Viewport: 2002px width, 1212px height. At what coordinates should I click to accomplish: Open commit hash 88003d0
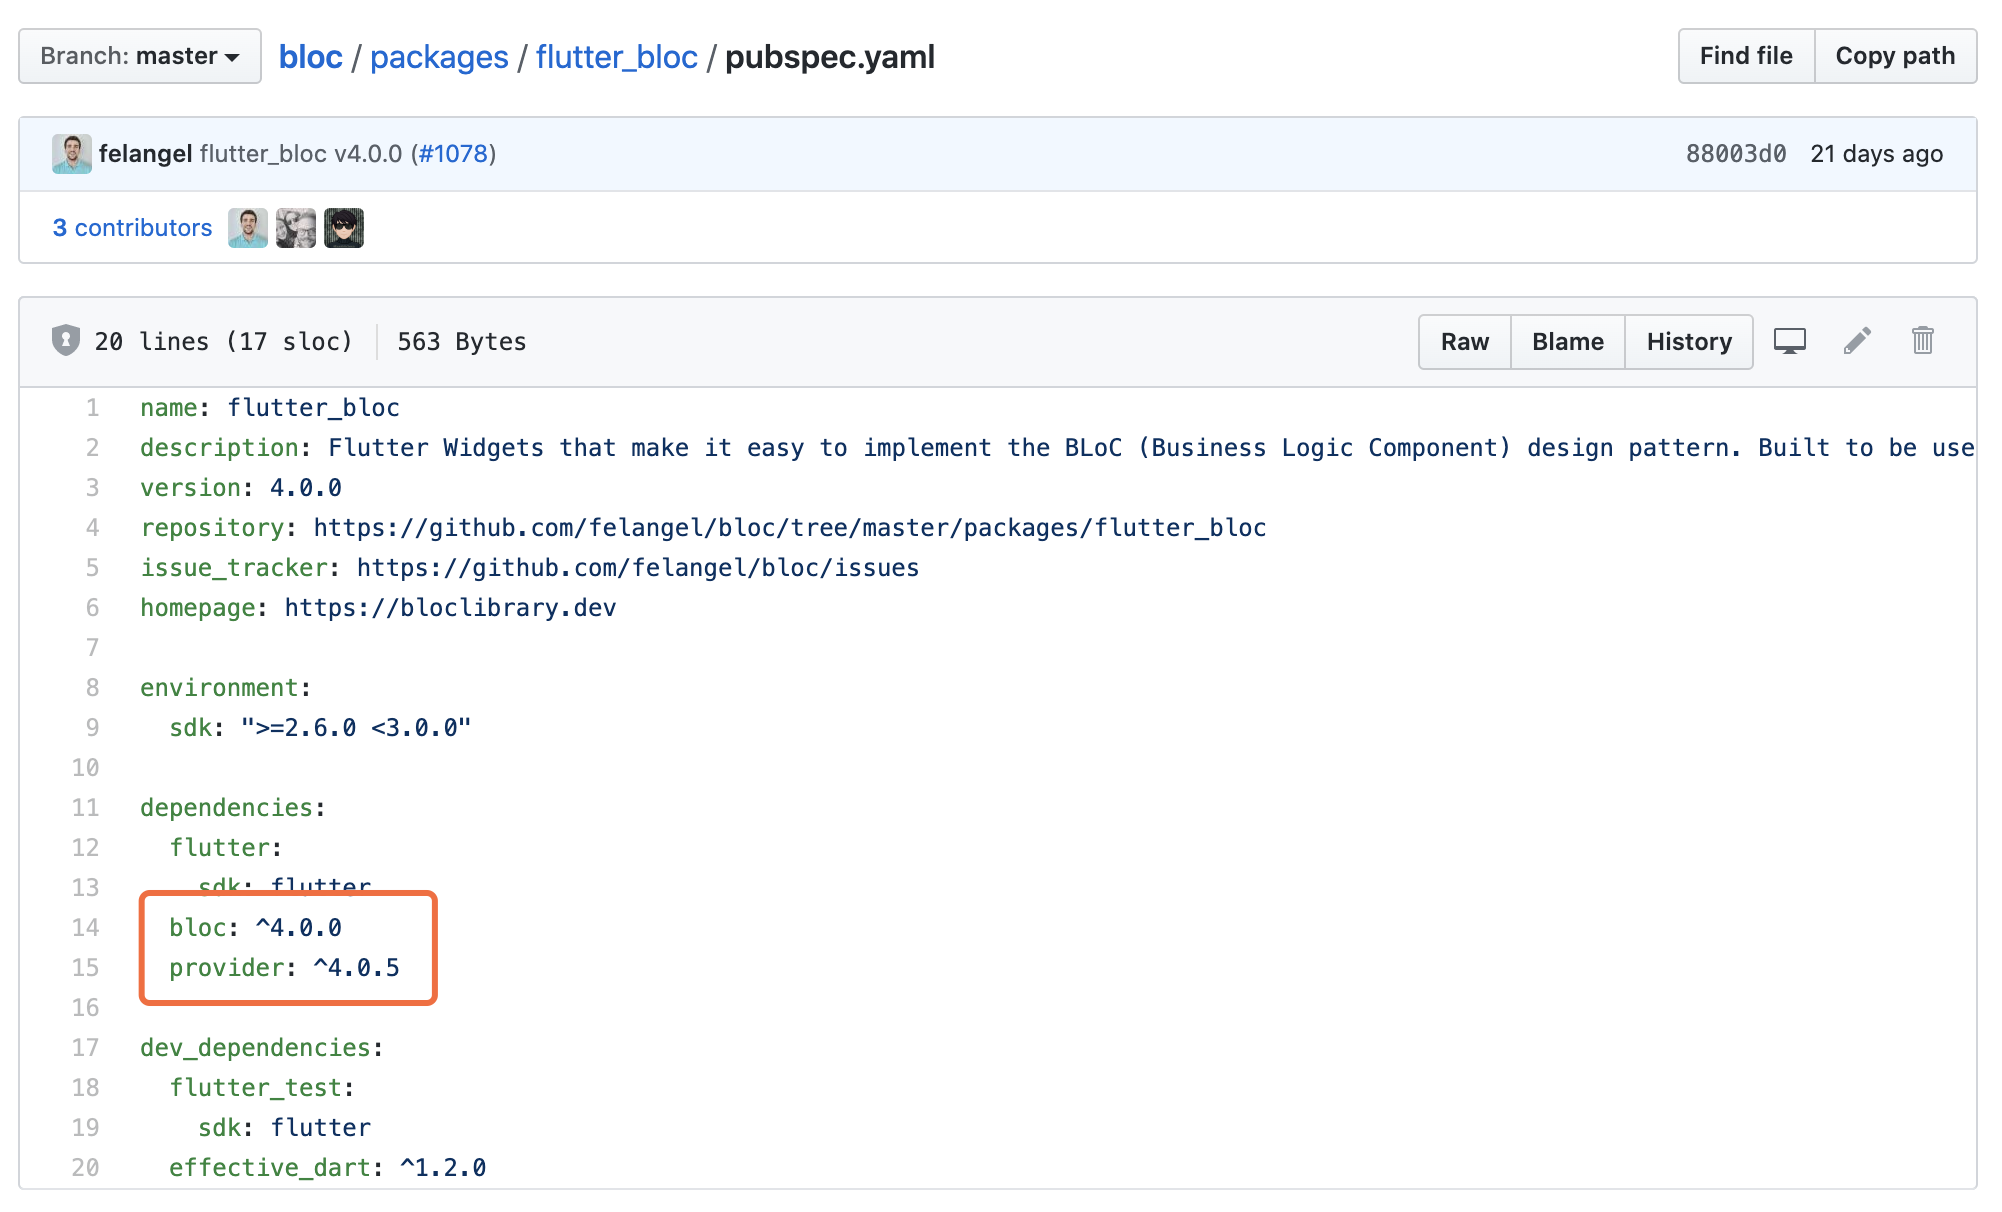[1735, 154]
